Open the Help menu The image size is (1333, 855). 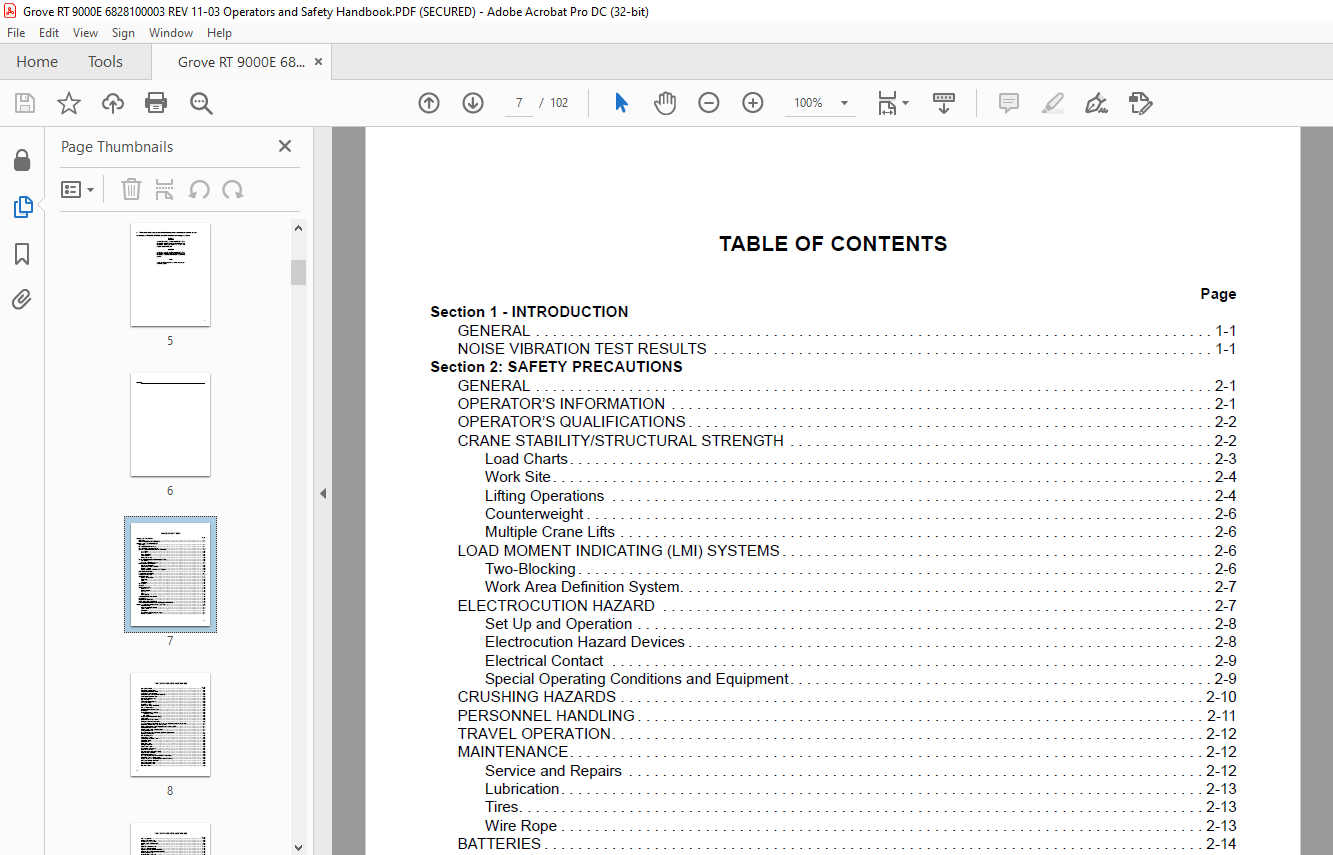(x=219, y=33)
